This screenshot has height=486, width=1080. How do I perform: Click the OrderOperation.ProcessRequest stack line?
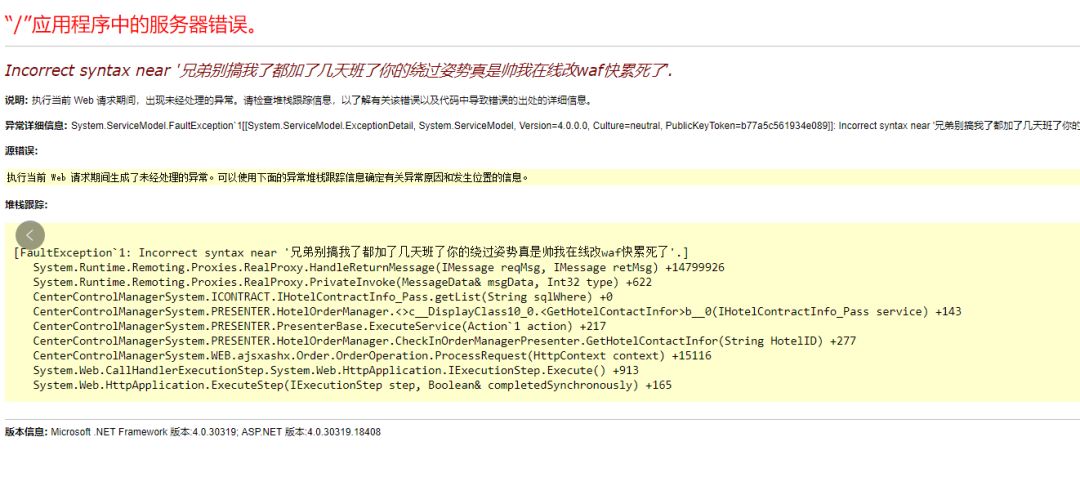(372, 356)
